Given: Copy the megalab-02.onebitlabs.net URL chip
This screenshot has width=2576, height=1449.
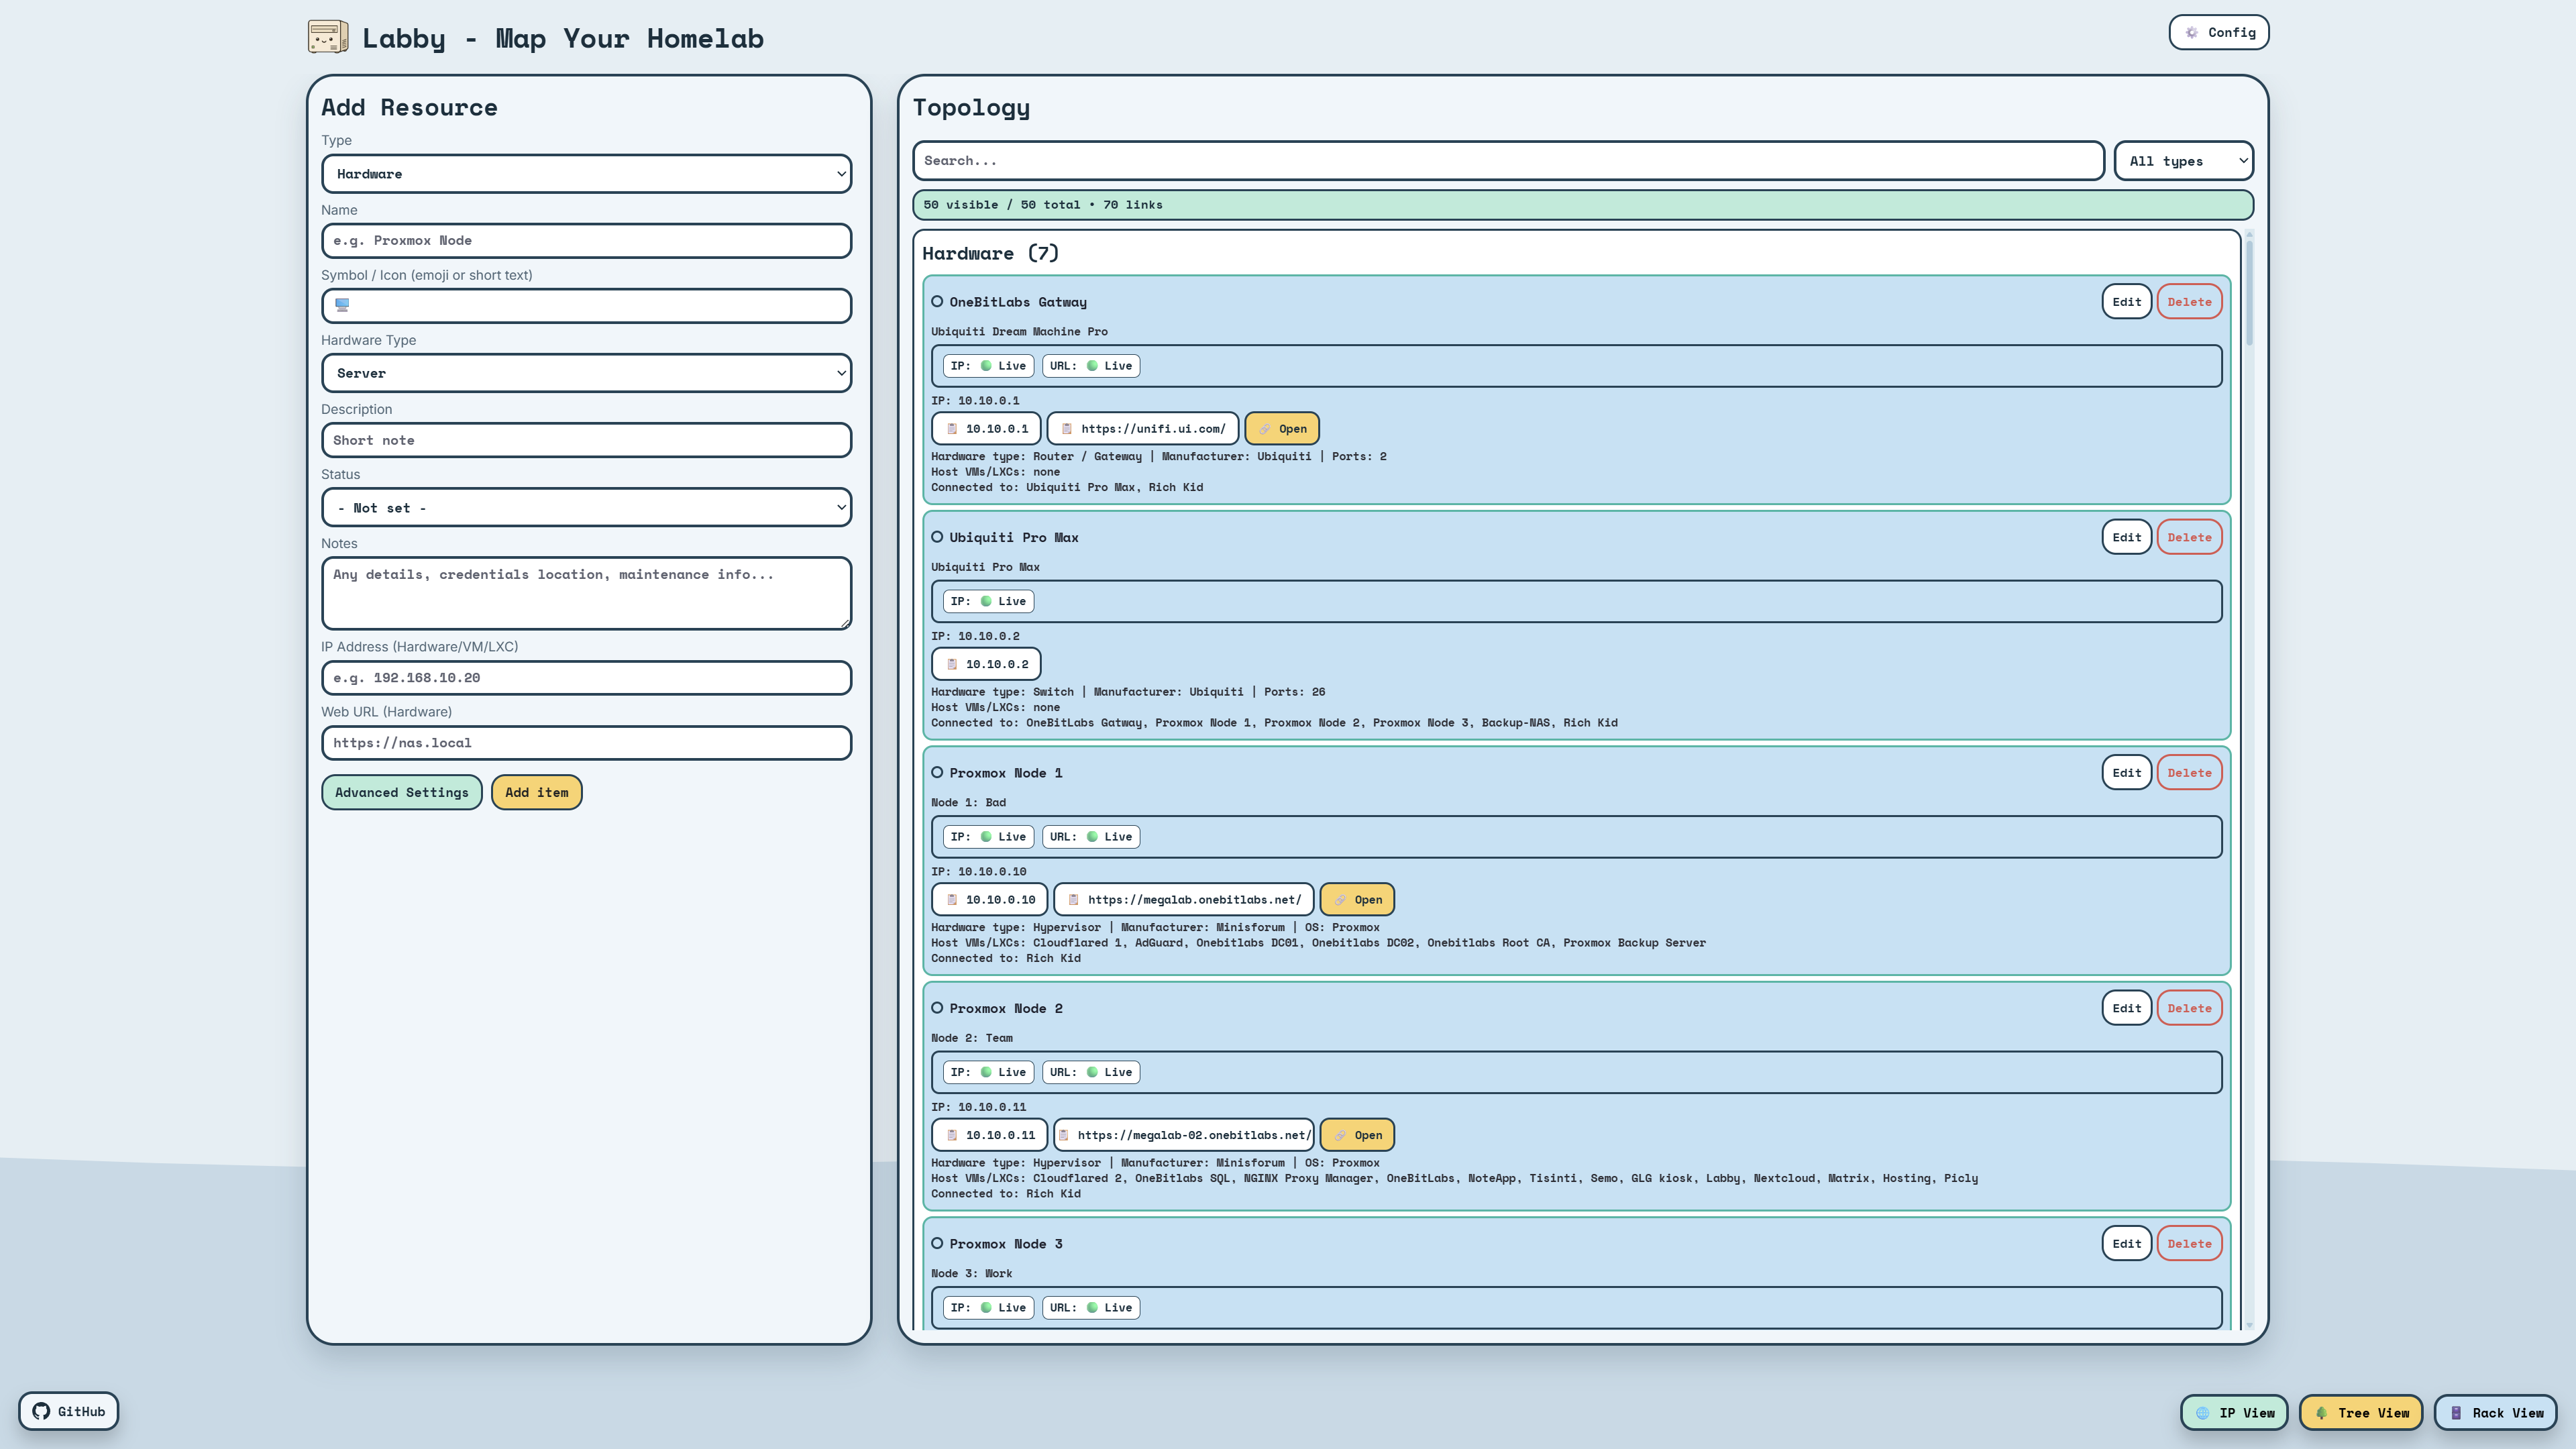Looking at the screenshot, I should (1184, 1135).
